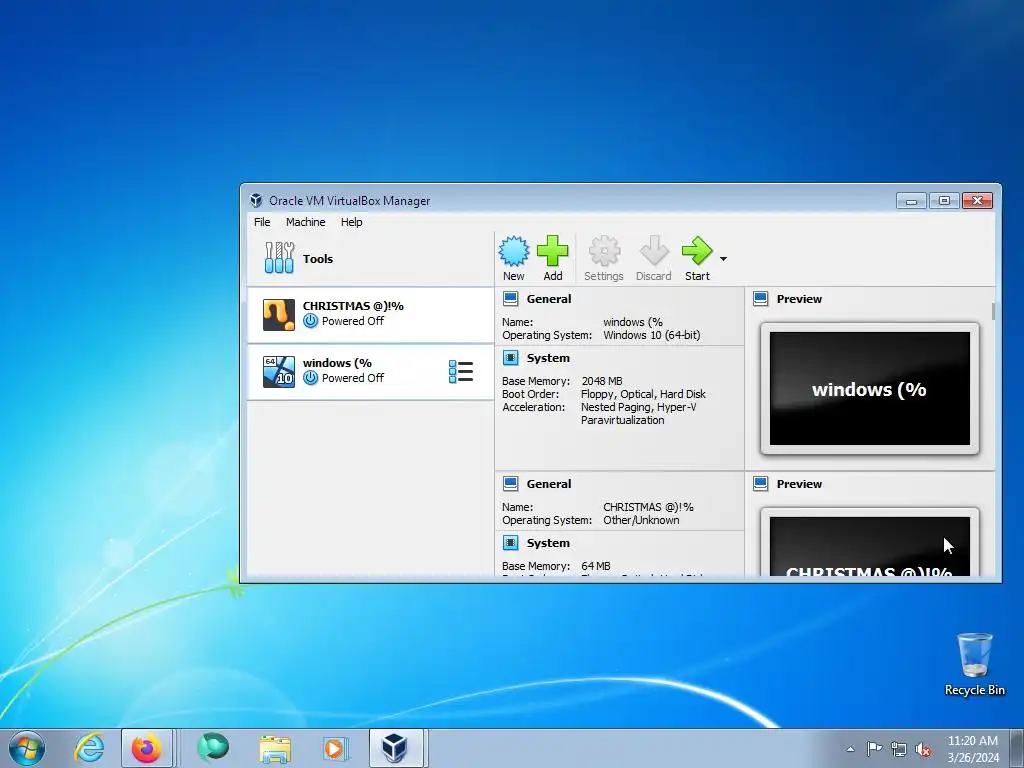Click the Other/Unknown operating system value

coord(641,520)
